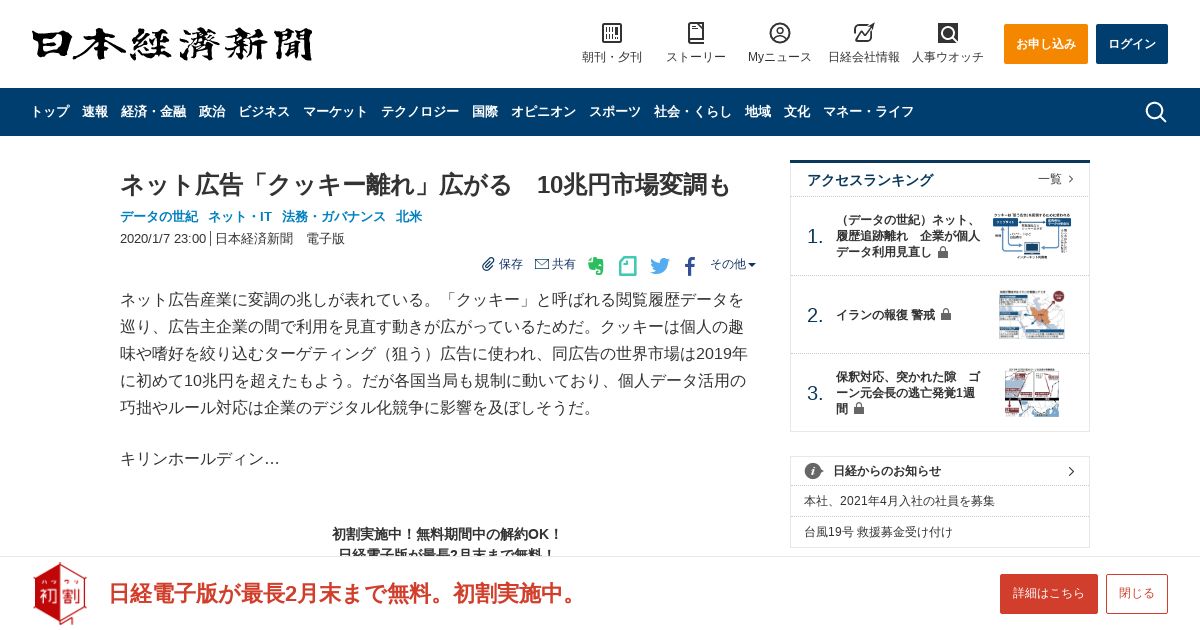The height and width of the screenshot is (630, 1200).
Task: Click banner text 日経電子版が最長2月末まで無料
Action: click(345, 593)
